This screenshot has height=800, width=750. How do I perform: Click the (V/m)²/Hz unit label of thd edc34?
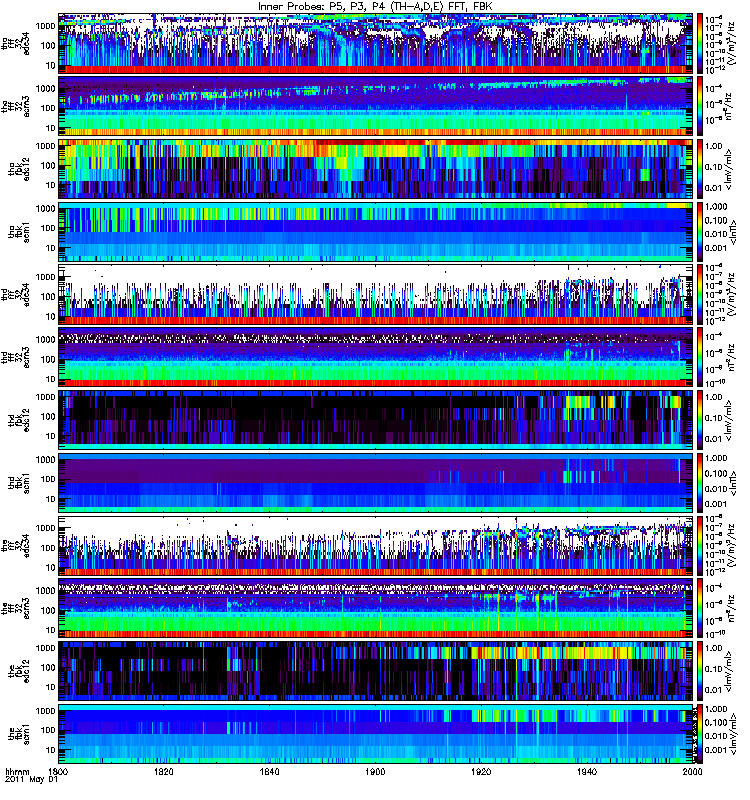pyautogui.click(x=731, y=294)
